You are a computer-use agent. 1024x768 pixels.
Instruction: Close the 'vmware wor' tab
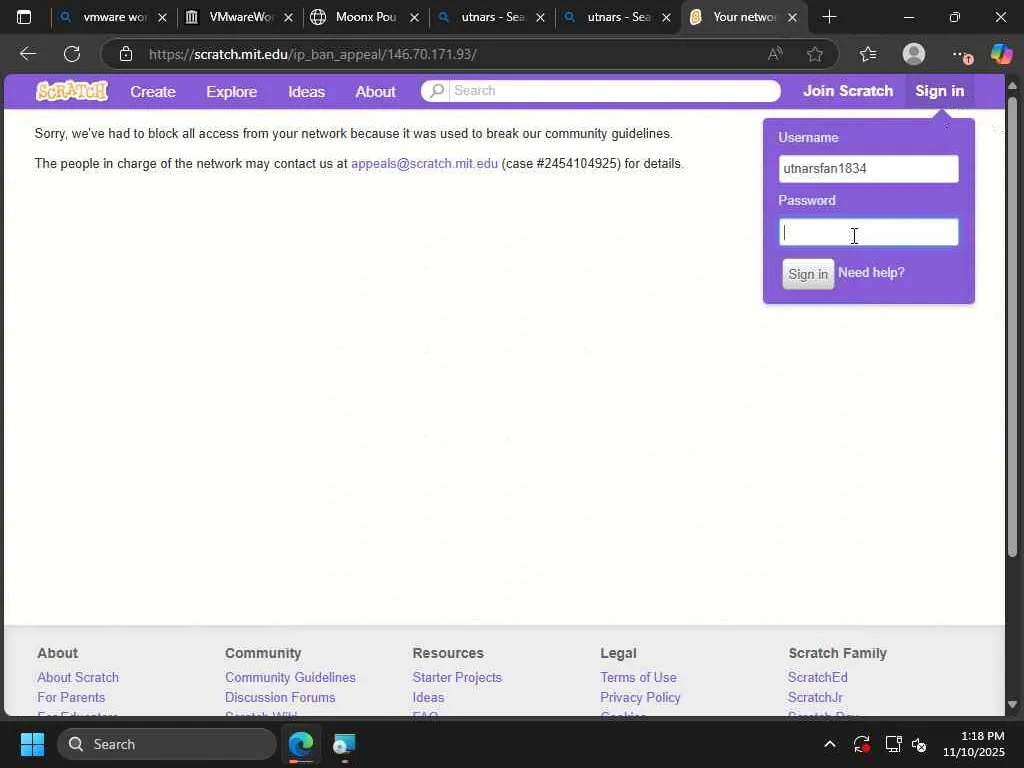point(163,18)
